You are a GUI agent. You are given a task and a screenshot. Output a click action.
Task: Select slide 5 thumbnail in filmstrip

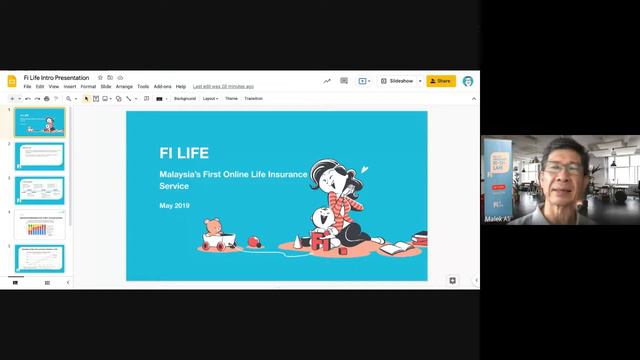point(40,258)
